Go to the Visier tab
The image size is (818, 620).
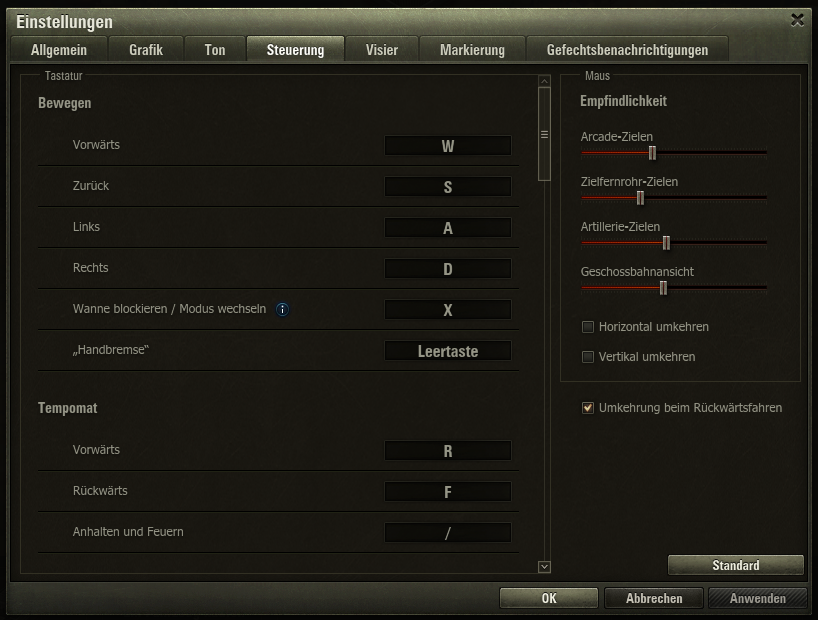coord(382,50)
